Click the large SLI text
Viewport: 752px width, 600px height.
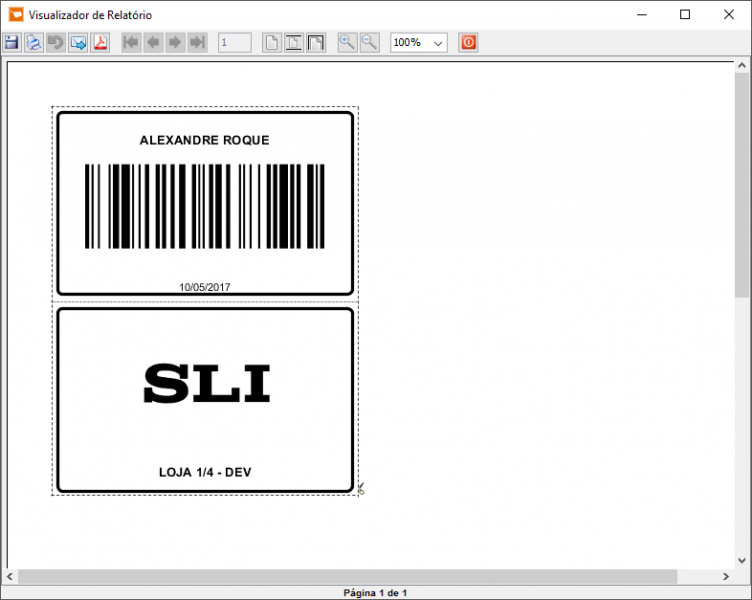tap(207, 383)
